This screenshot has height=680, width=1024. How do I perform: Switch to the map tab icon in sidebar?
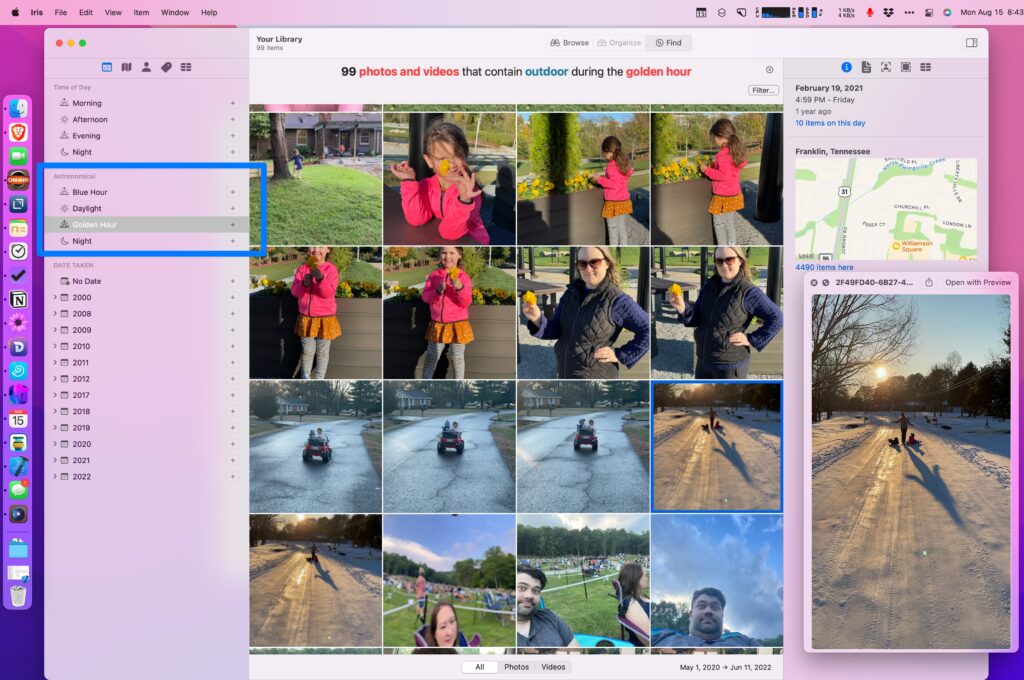[127, 67]
